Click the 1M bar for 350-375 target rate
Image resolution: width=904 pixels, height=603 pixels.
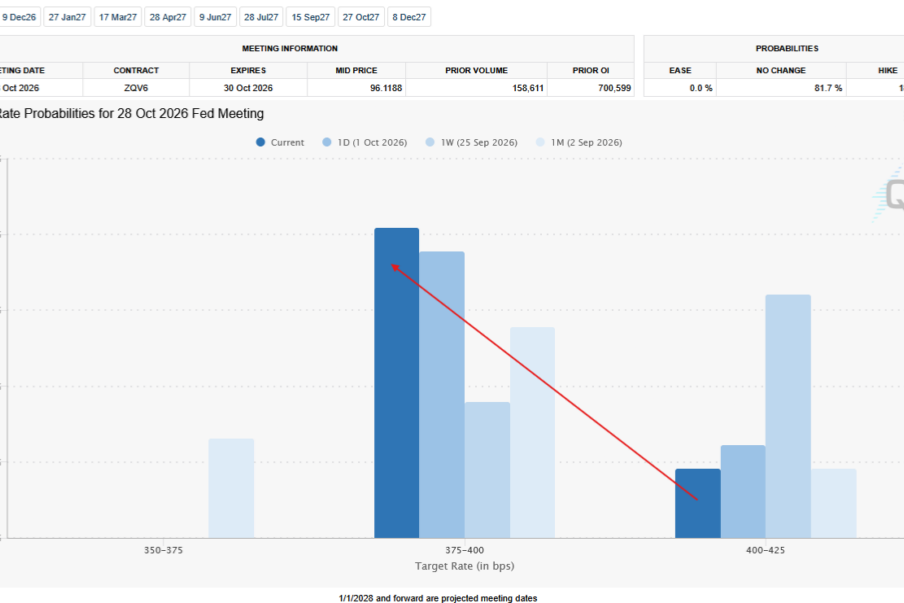tap(231, 489)
